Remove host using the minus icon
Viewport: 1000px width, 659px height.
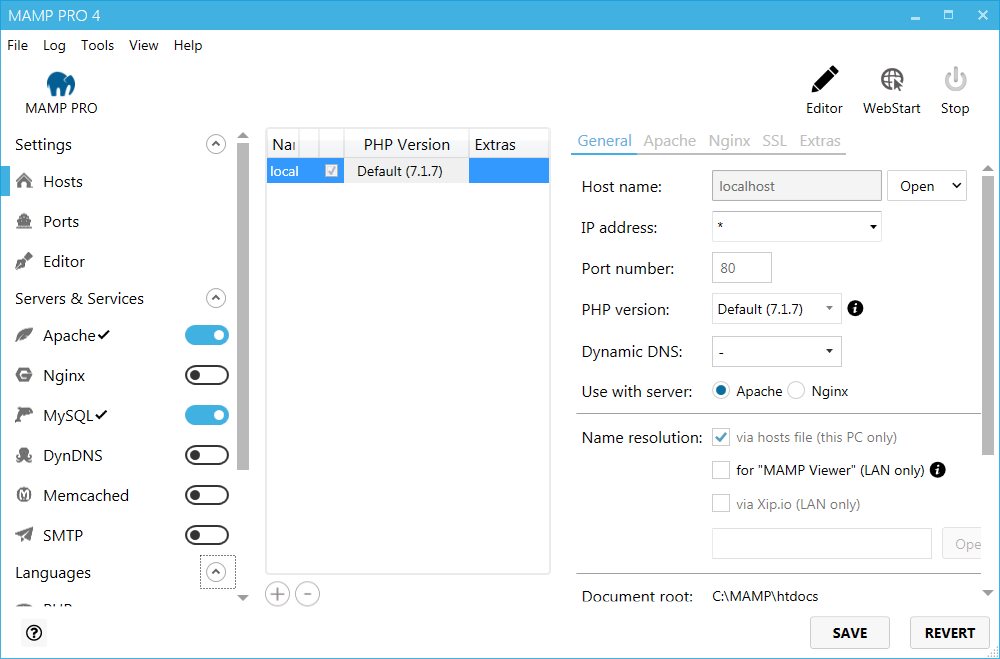307,594
